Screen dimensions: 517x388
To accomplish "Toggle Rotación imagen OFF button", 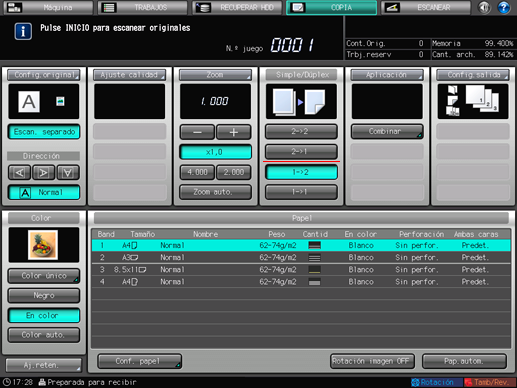I will point(372,361).
